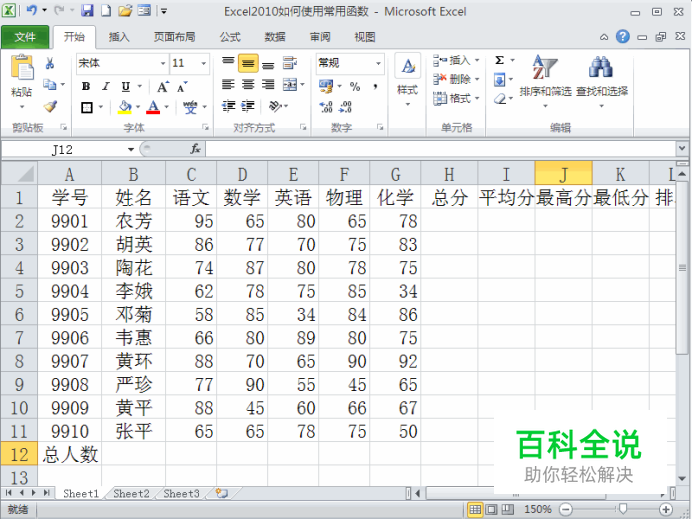Apply comma style

[375, 86]
